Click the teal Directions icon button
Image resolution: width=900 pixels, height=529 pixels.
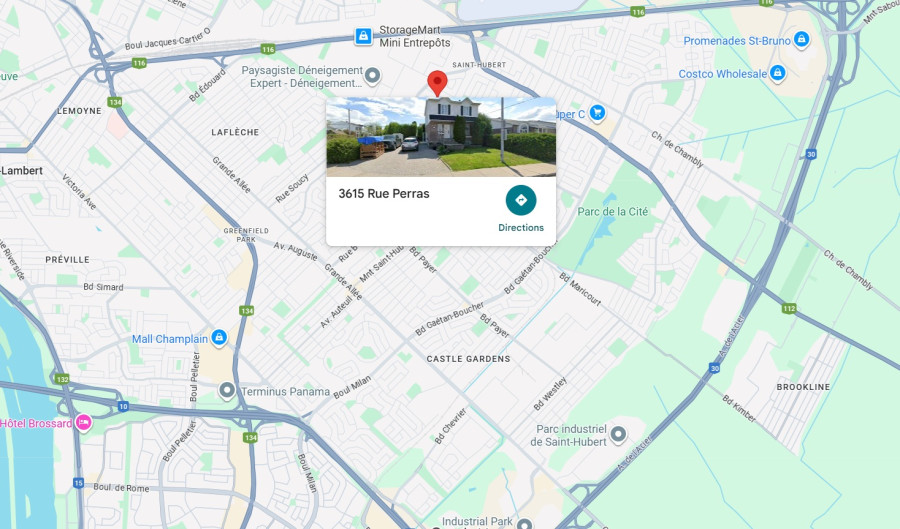pos(521,200)
